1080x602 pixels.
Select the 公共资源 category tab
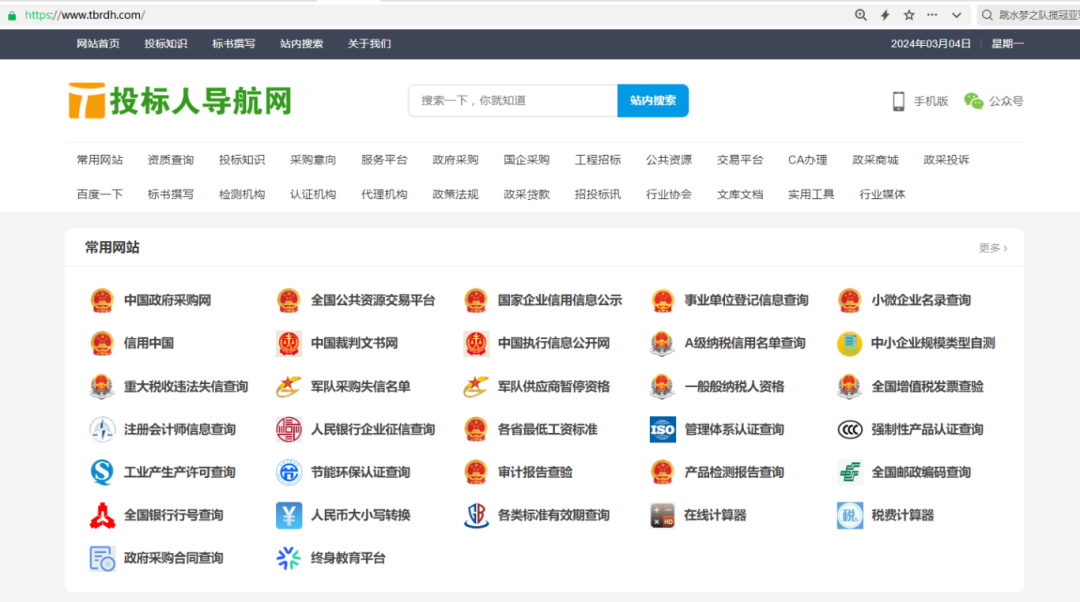(x=669, y=160)
